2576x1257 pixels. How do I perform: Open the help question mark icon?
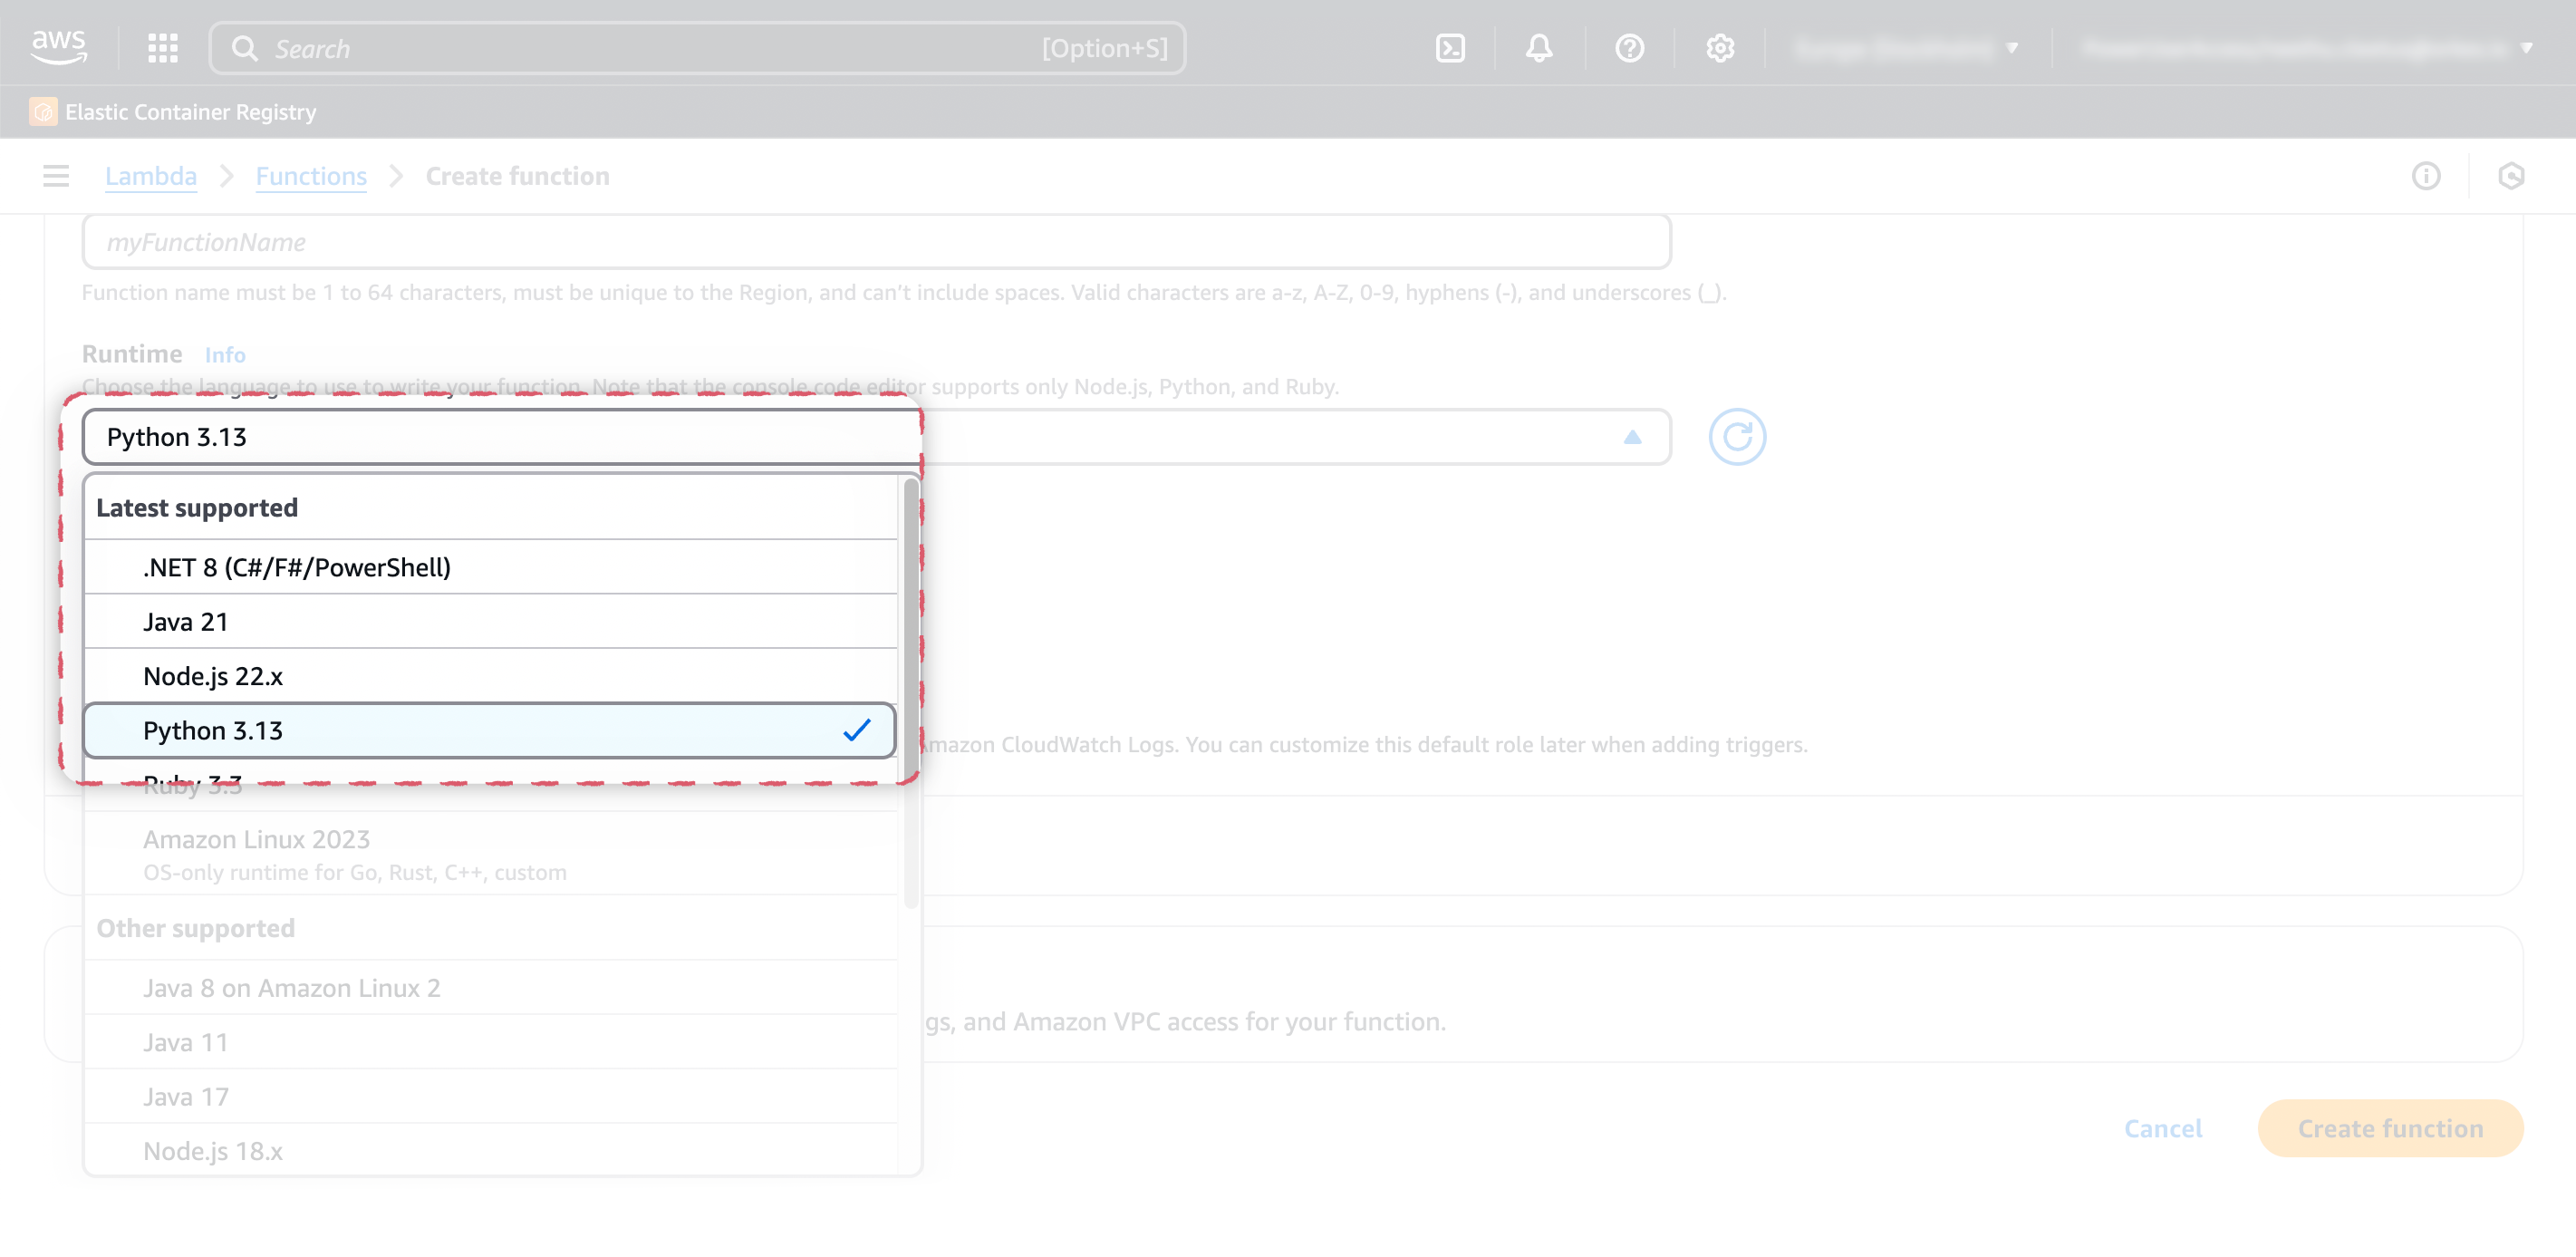coord(1629,48)
